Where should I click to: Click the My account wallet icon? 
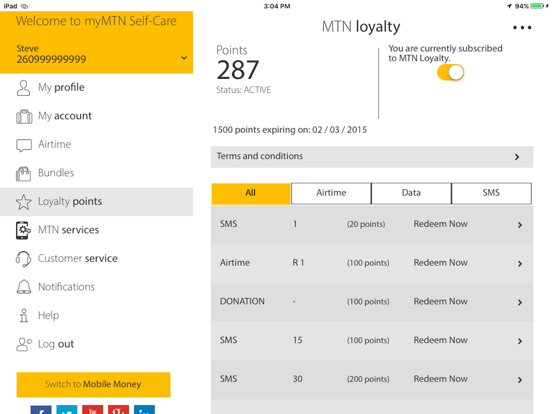click(24, 116)
